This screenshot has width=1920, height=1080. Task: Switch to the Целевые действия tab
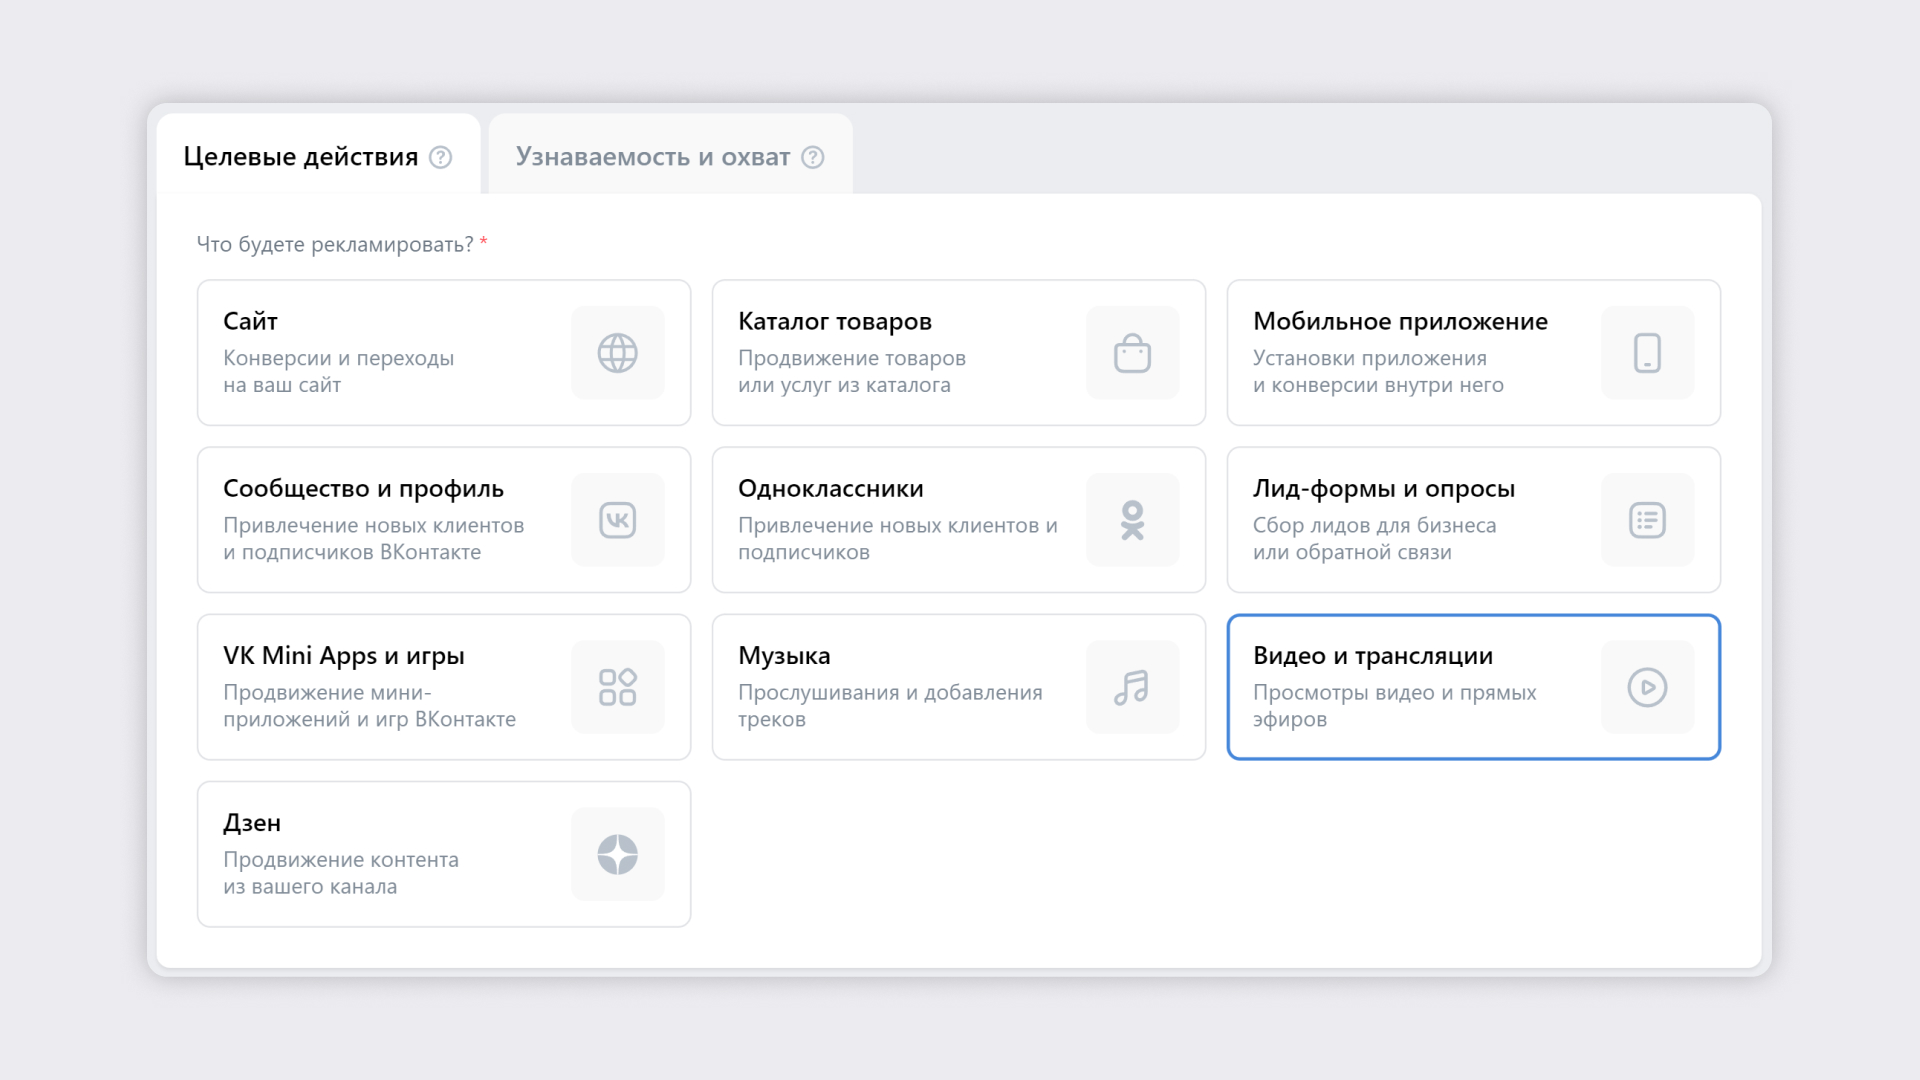click(318, 155)
